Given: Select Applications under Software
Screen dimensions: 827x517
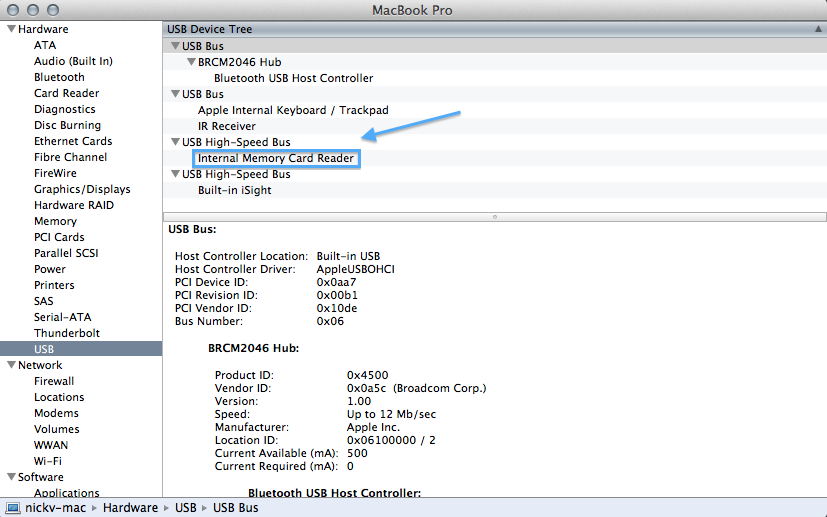Looking at the screenshot, I should point(66,493).
